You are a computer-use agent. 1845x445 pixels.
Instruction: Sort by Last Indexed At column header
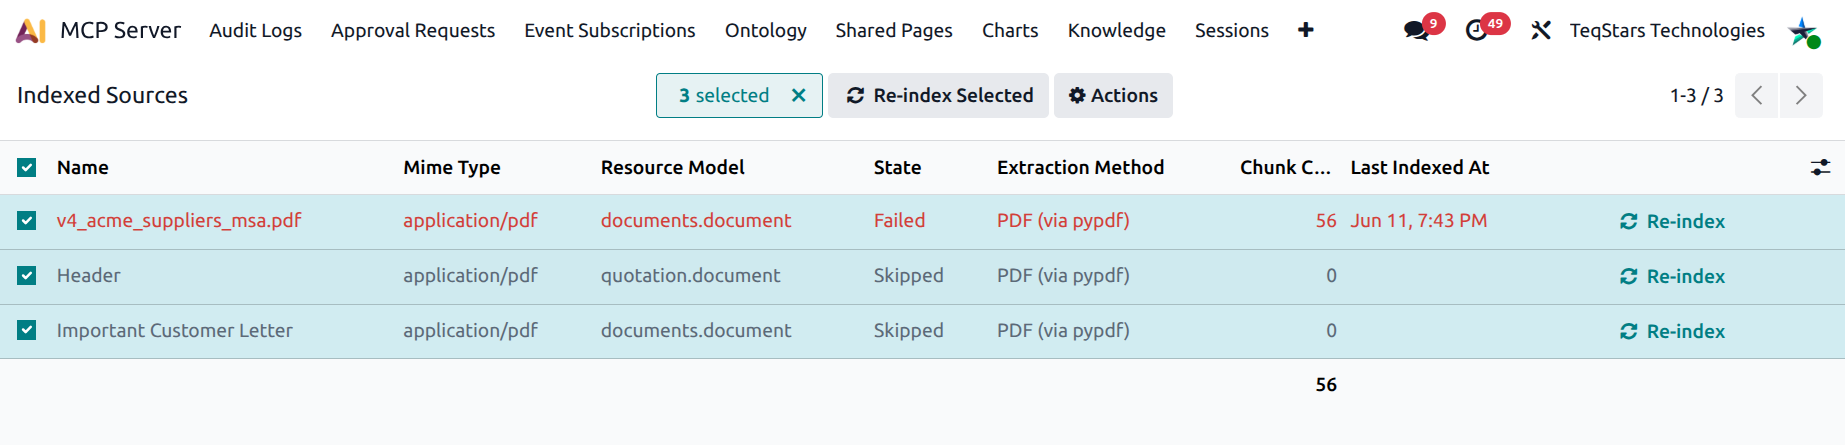click(1420, 168)
